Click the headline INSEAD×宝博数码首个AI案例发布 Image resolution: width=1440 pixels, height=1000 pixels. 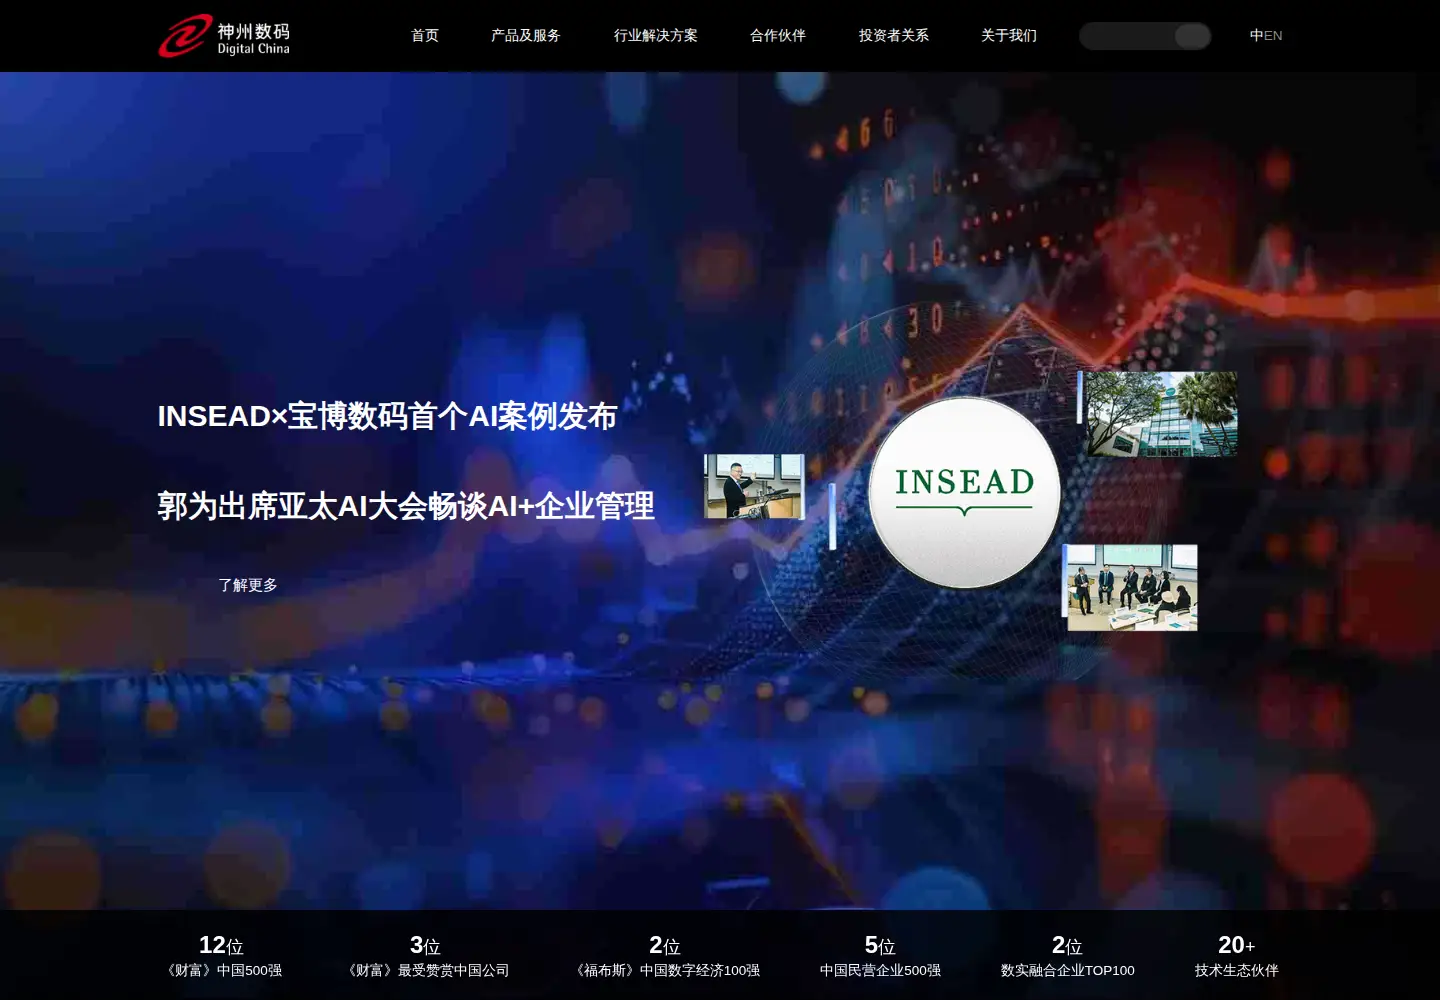[x=387, y=416]
